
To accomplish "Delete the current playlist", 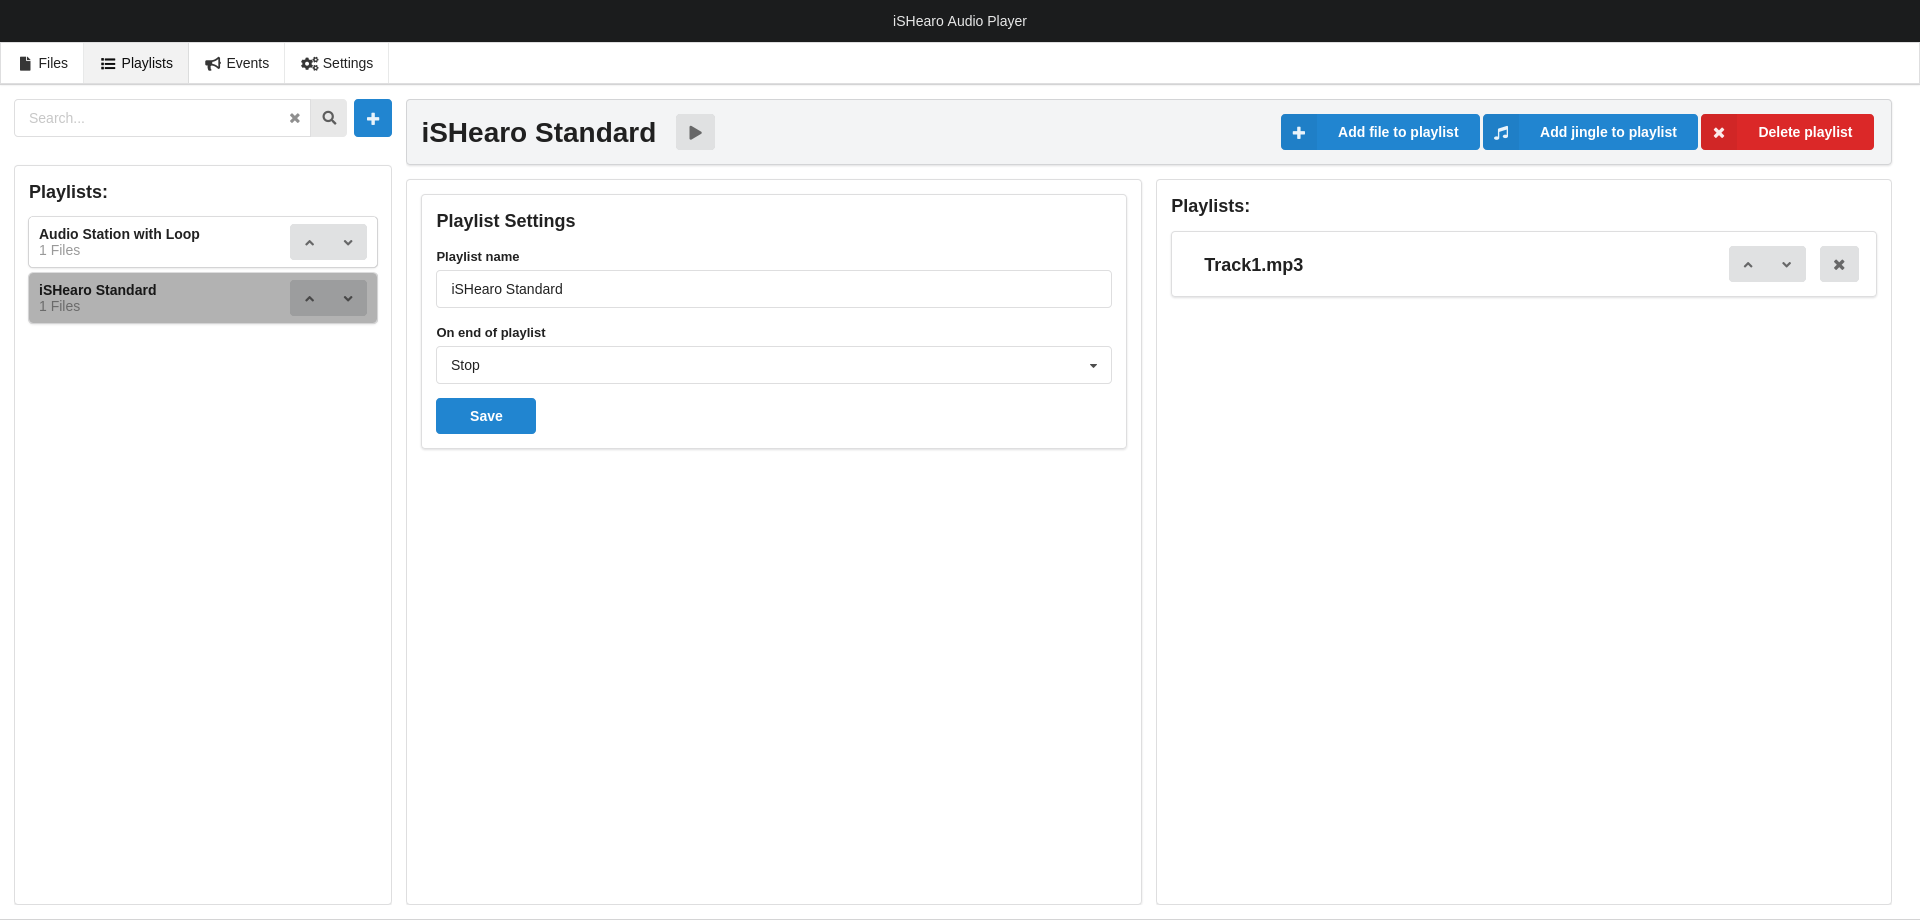I will [x=1787, y=132].
